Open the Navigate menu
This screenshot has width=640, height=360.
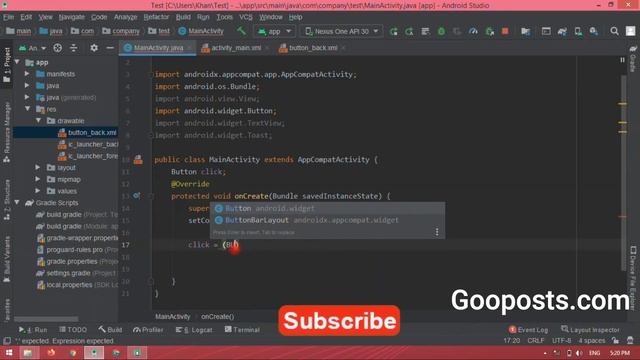[72, 17]
